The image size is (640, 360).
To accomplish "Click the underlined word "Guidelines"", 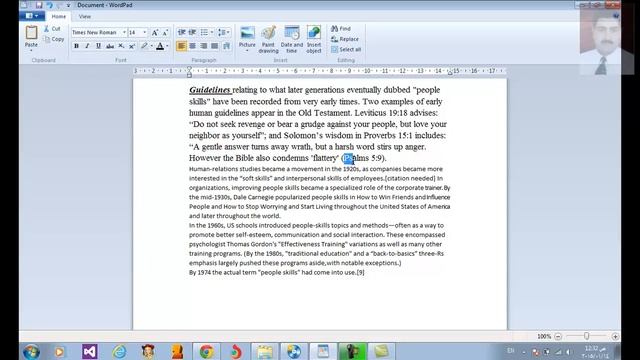I will click(x=210, y=90).
